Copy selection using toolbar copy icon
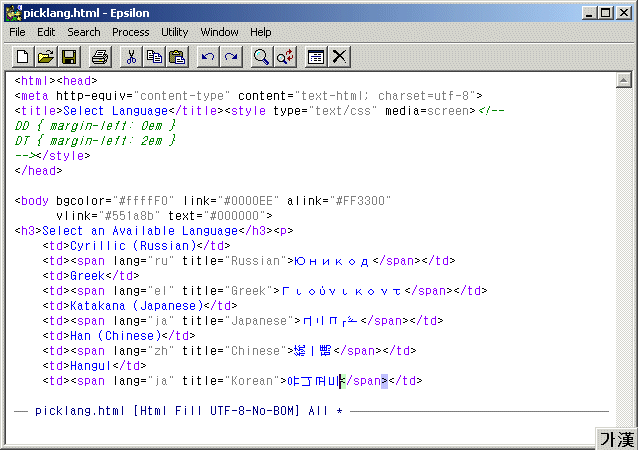Image resolution: width=638 pixels, height=450 pixels. click(x=154, y=57)
